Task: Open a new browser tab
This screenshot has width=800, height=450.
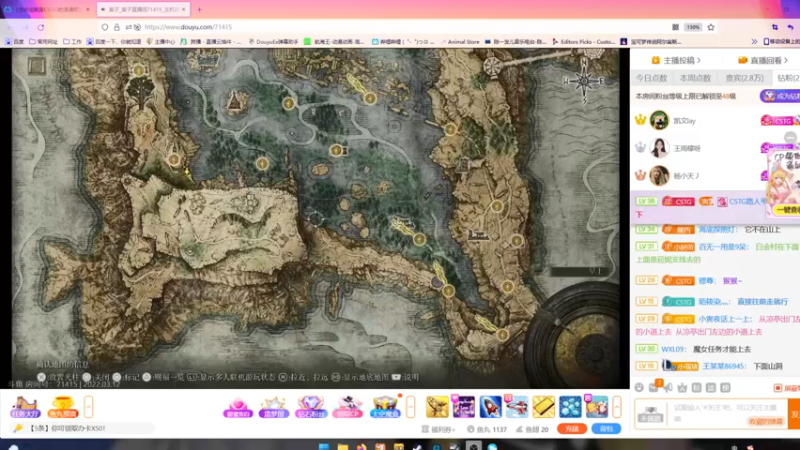Action: (199, 9)
